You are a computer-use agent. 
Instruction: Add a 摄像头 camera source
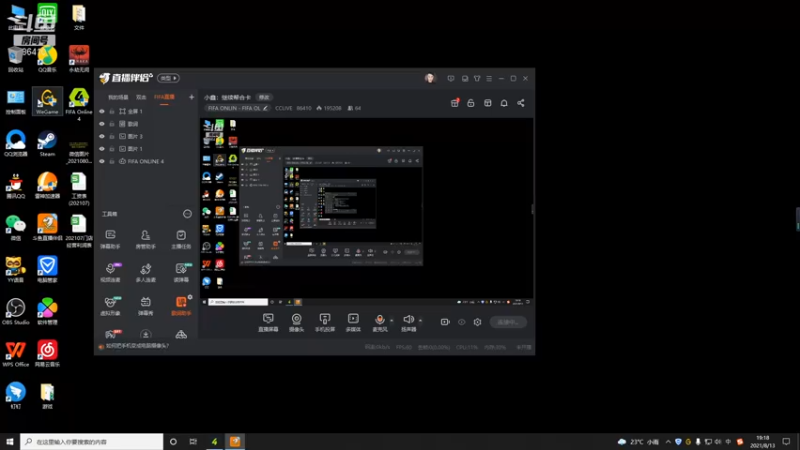pos(296,323)
